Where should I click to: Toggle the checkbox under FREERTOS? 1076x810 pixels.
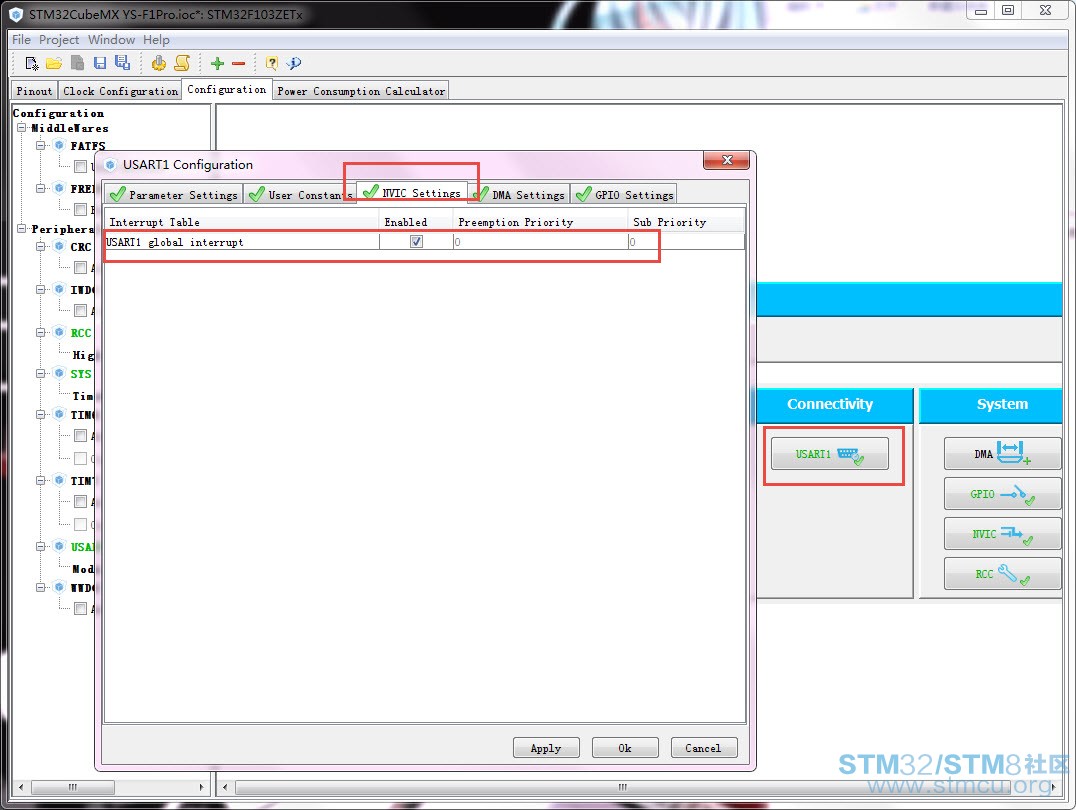[x=80, y=209]
